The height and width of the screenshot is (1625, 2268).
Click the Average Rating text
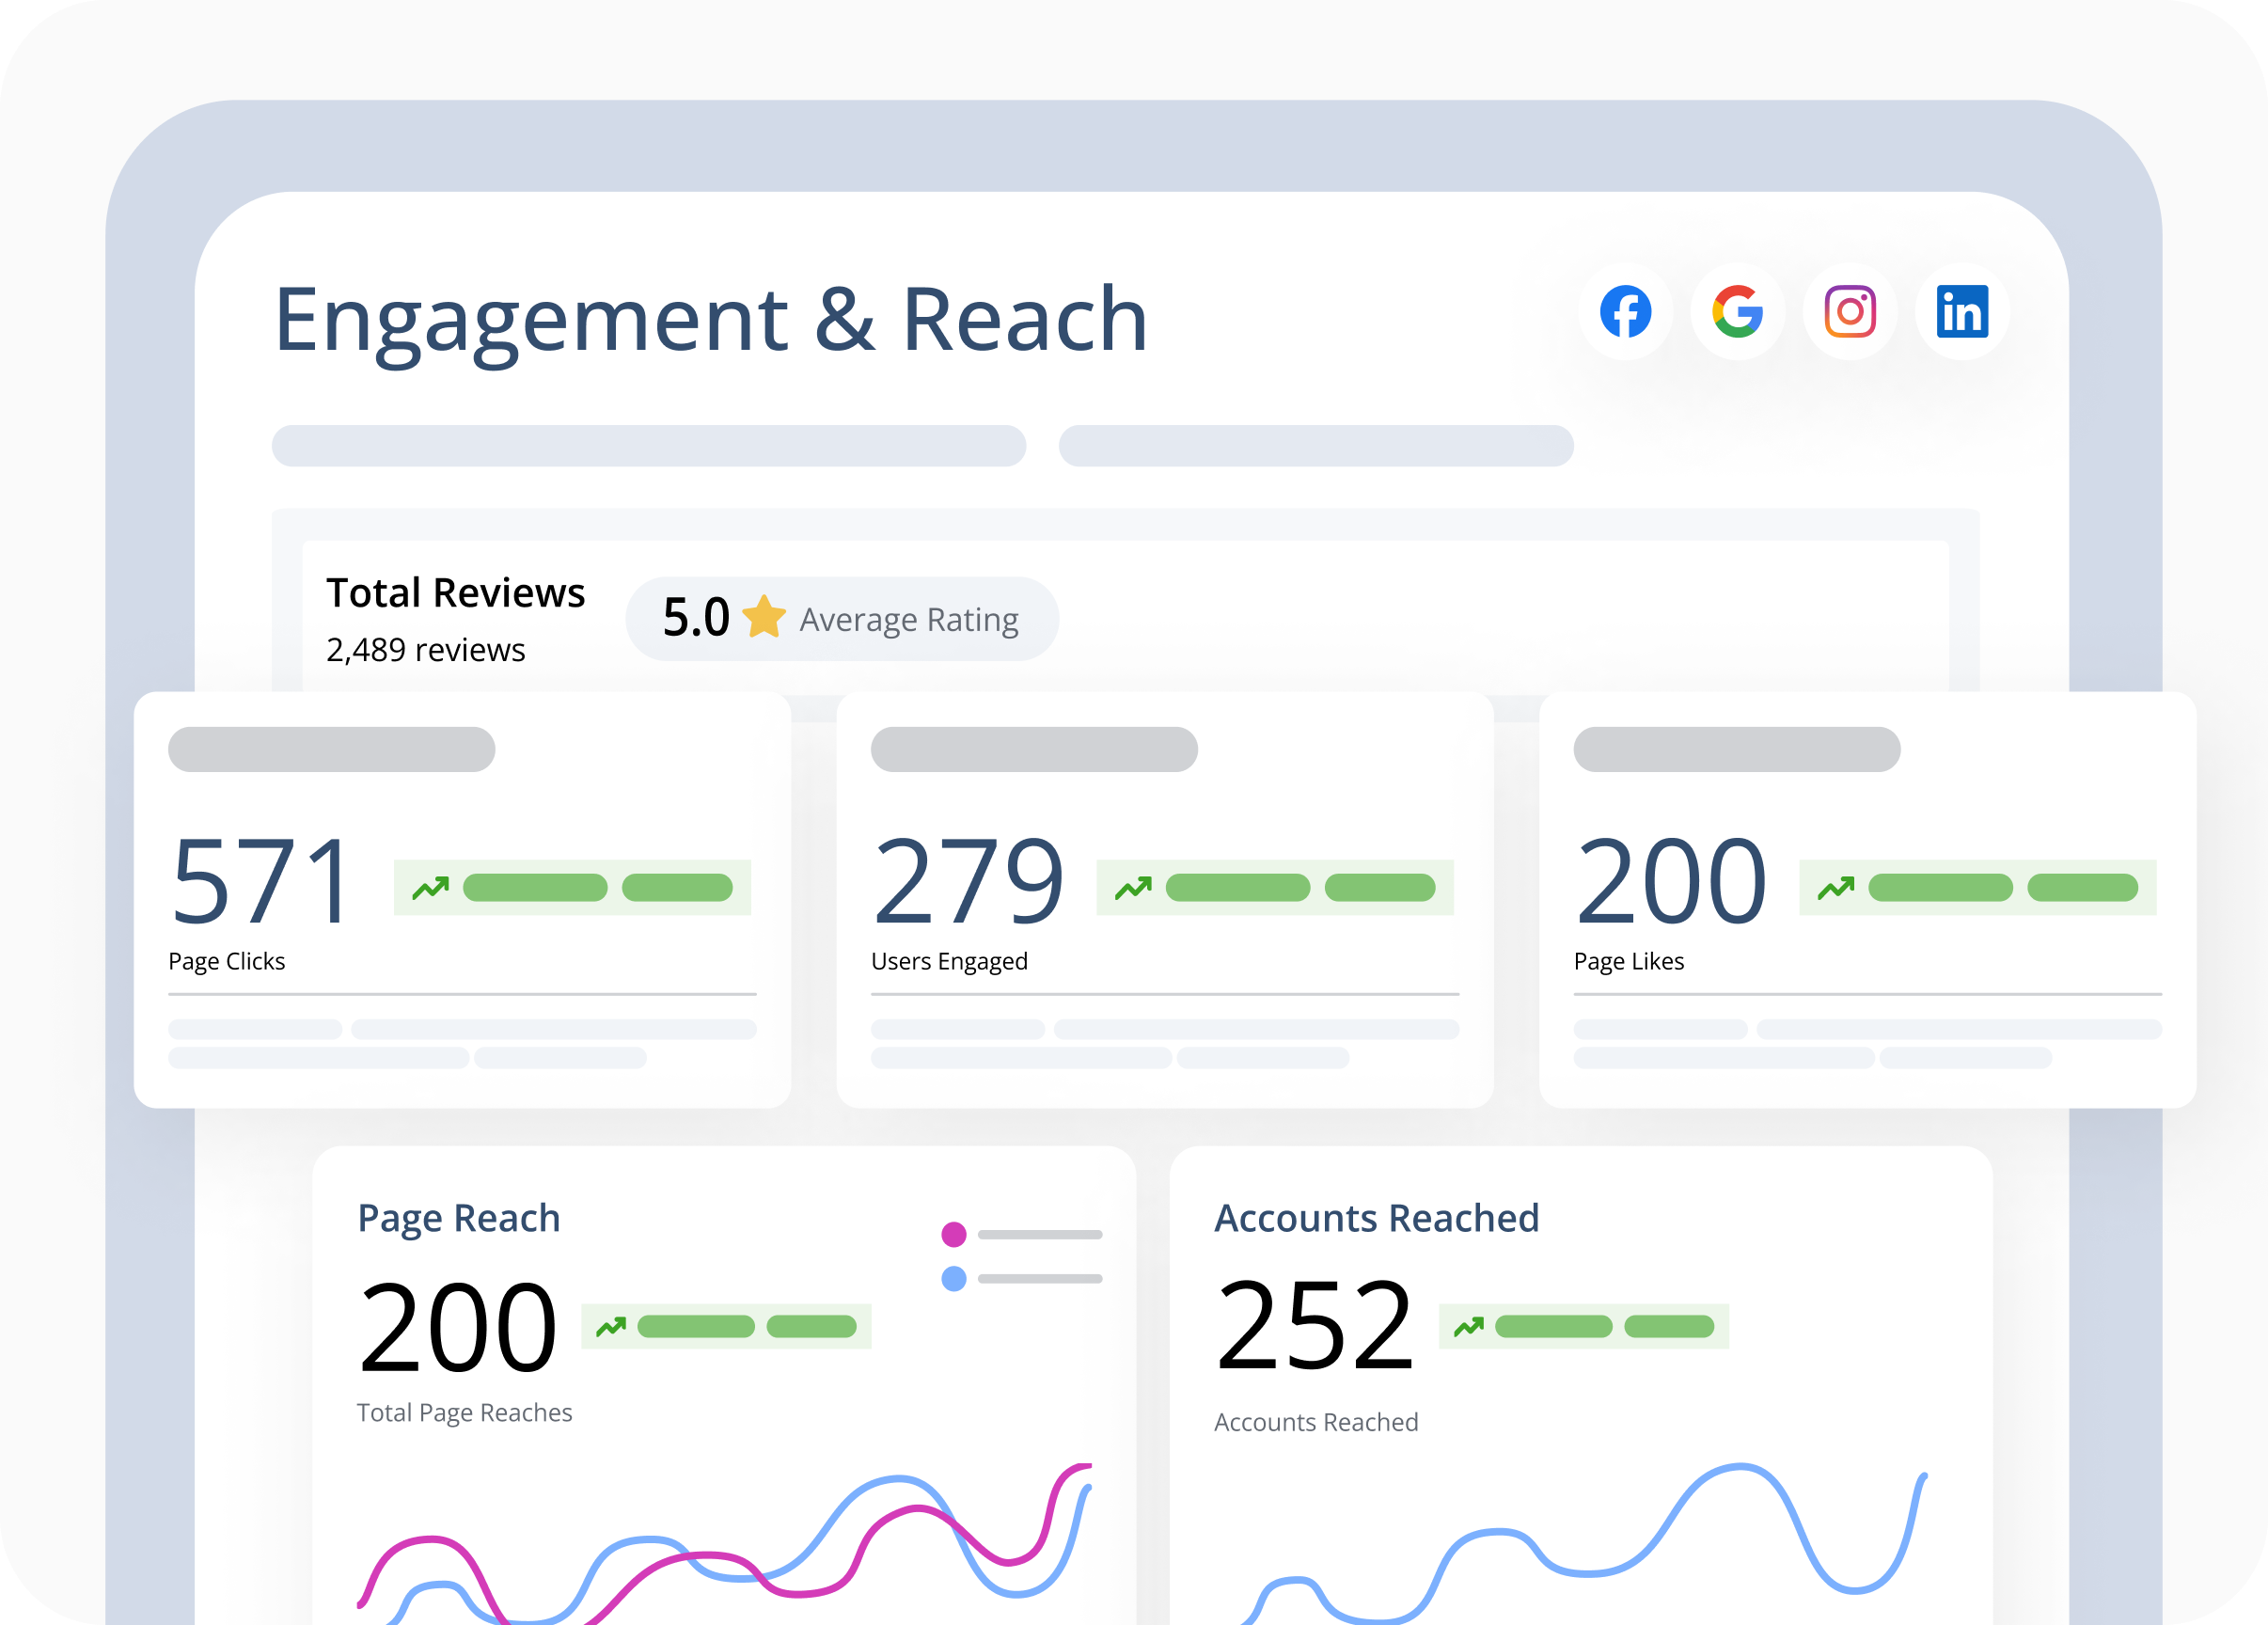point(909,620)
